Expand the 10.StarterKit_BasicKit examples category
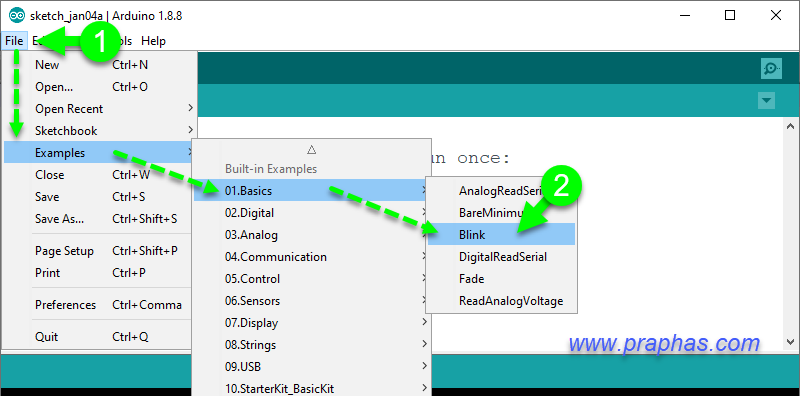The width and height of the screenshot is (800, 396). (311, 388)
